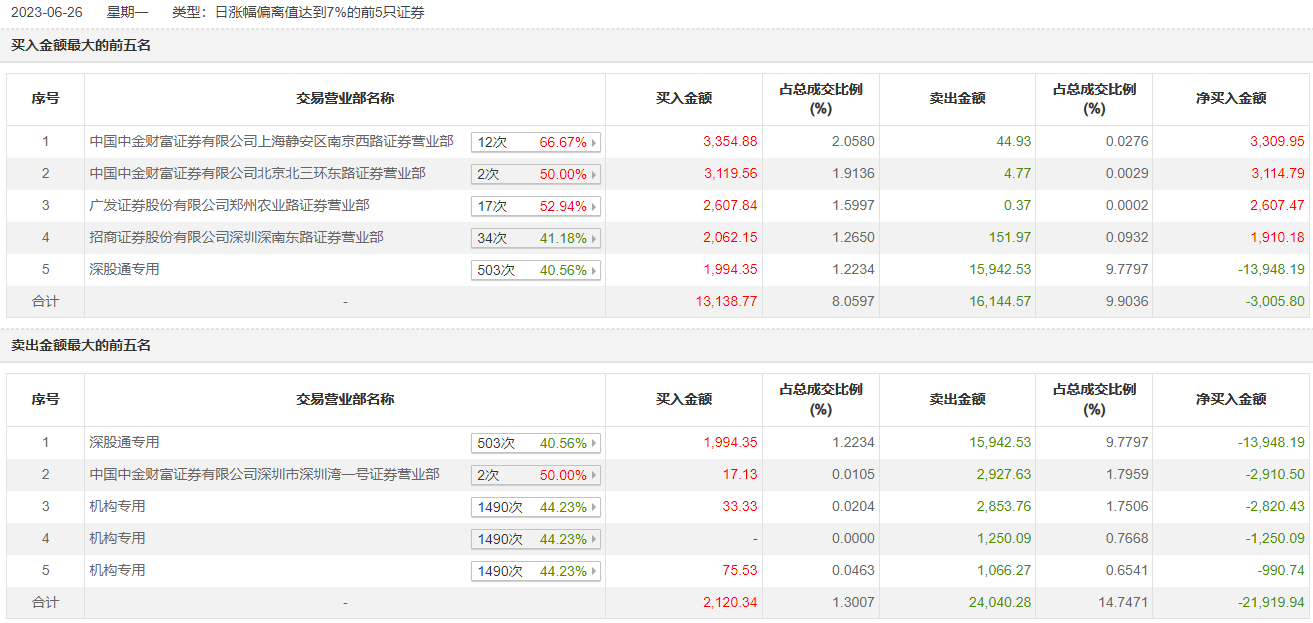Open the 34次 41.18% badge
This screenshot has height=623, width=1313.
[536, 239]
